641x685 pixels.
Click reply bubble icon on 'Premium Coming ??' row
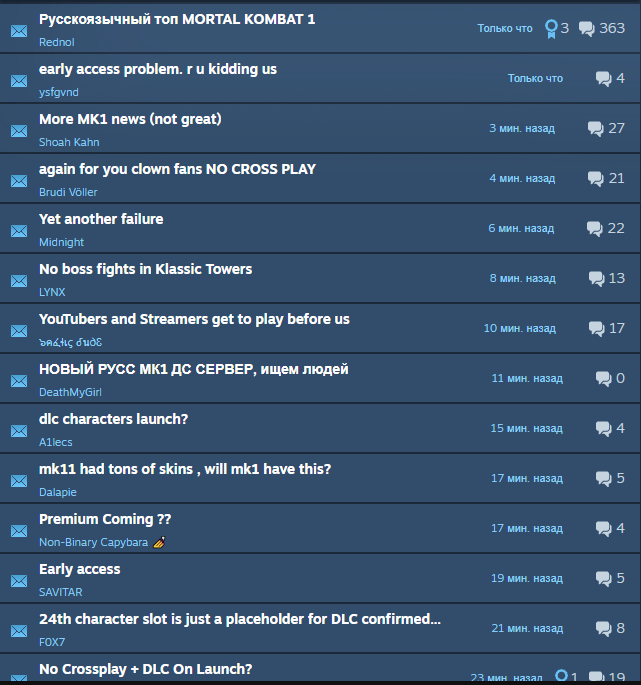point(603,529)
